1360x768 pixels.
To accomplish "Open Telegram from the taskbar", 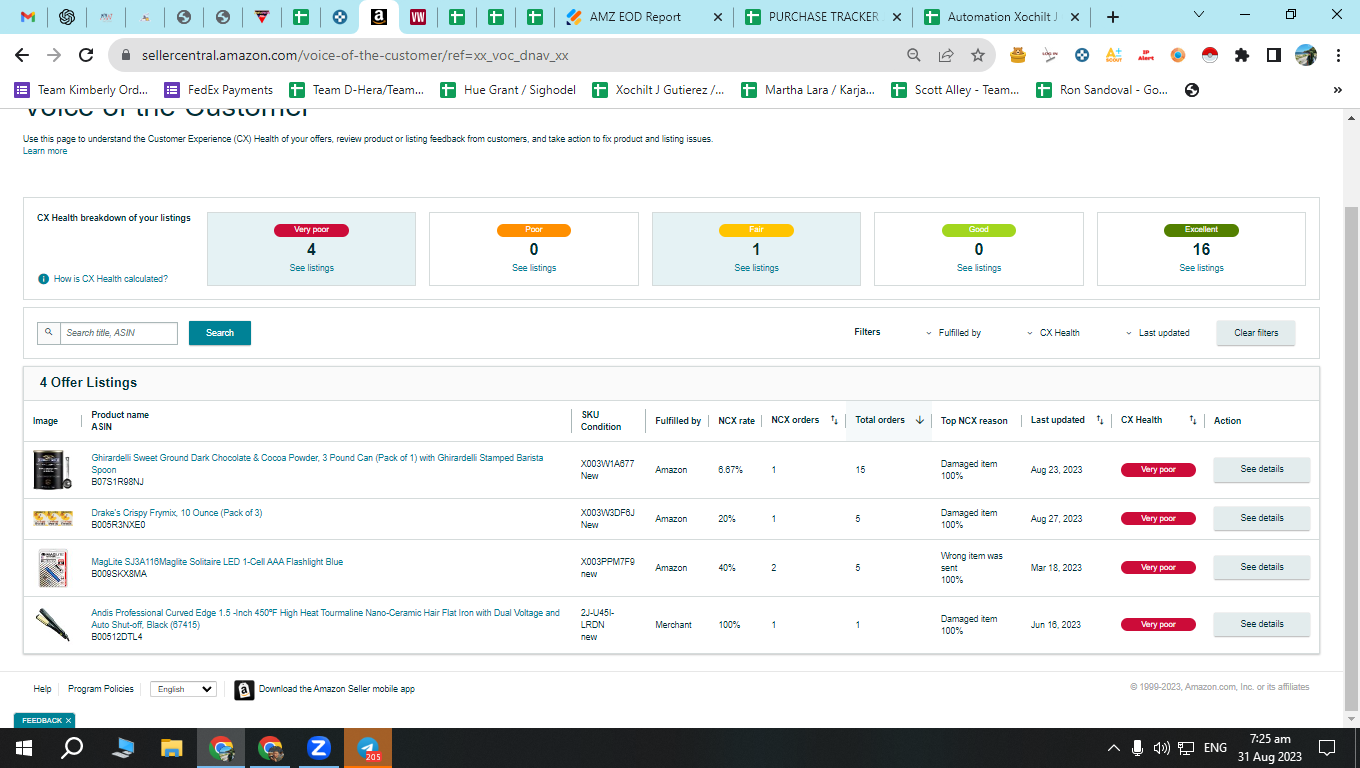I will pyautogui.click(x=368, y=747).
